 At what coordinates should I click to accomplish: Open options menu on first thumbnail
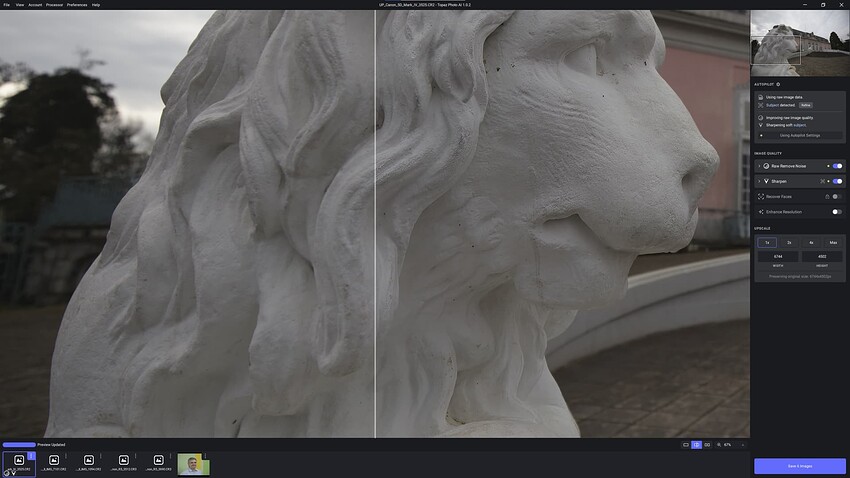click(31, 456)
